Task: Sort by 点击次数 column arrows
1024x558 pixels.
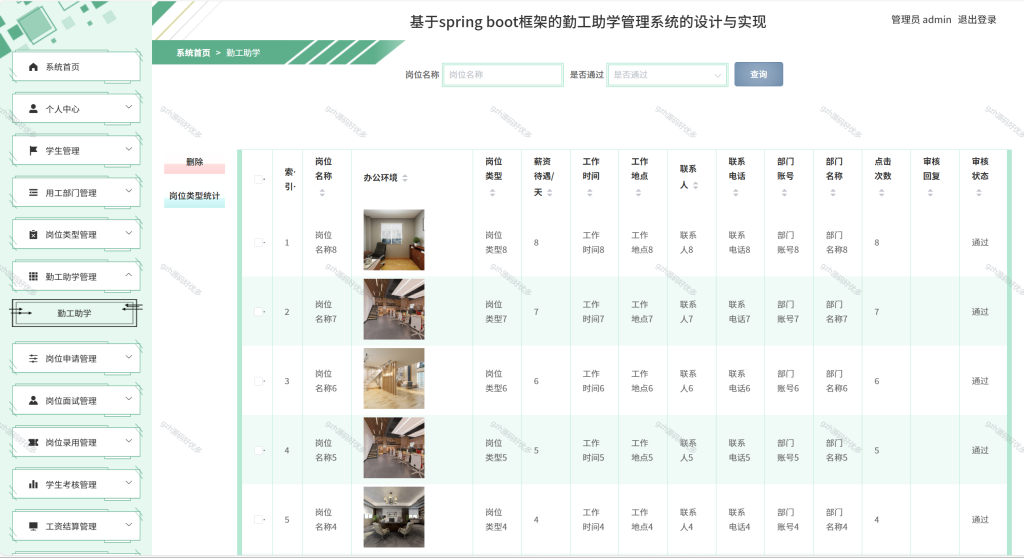Action: coord(882,193)
